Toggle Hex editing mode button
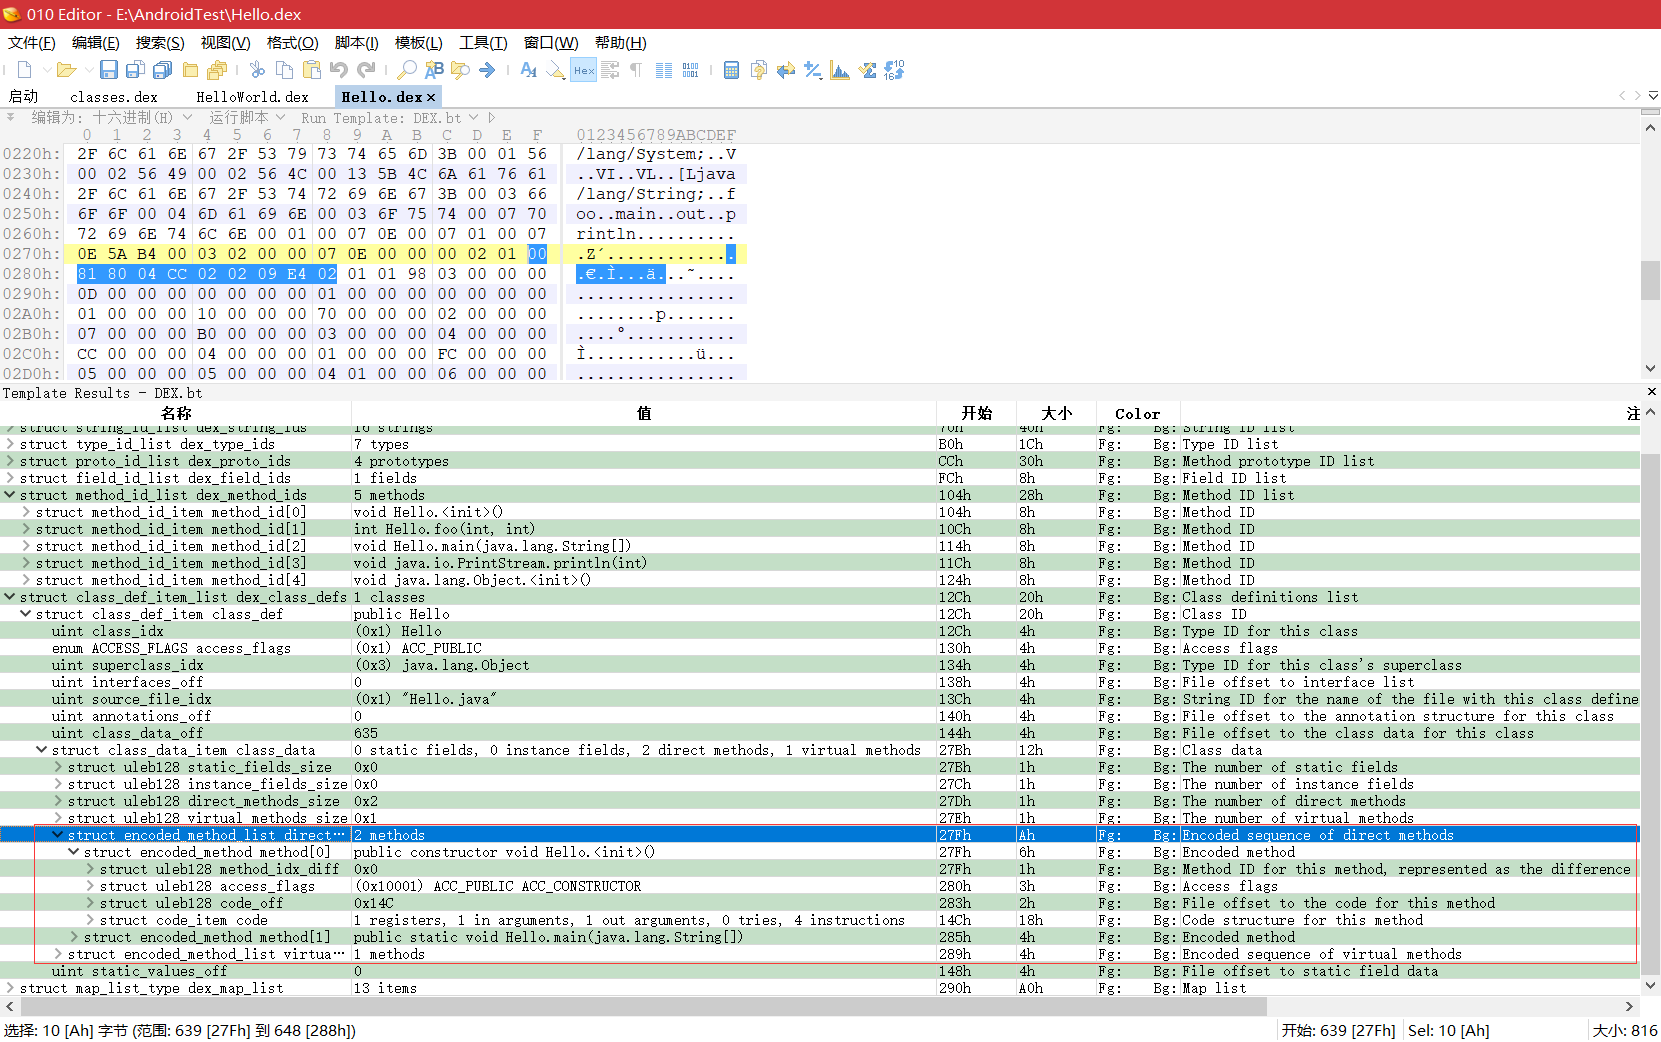The image size is (1661, 1042). tap(584, 69)
